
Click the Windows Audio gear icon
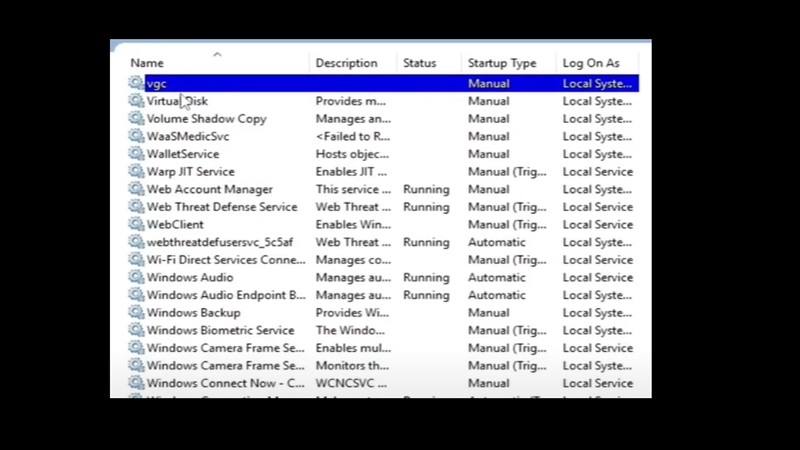136,278
